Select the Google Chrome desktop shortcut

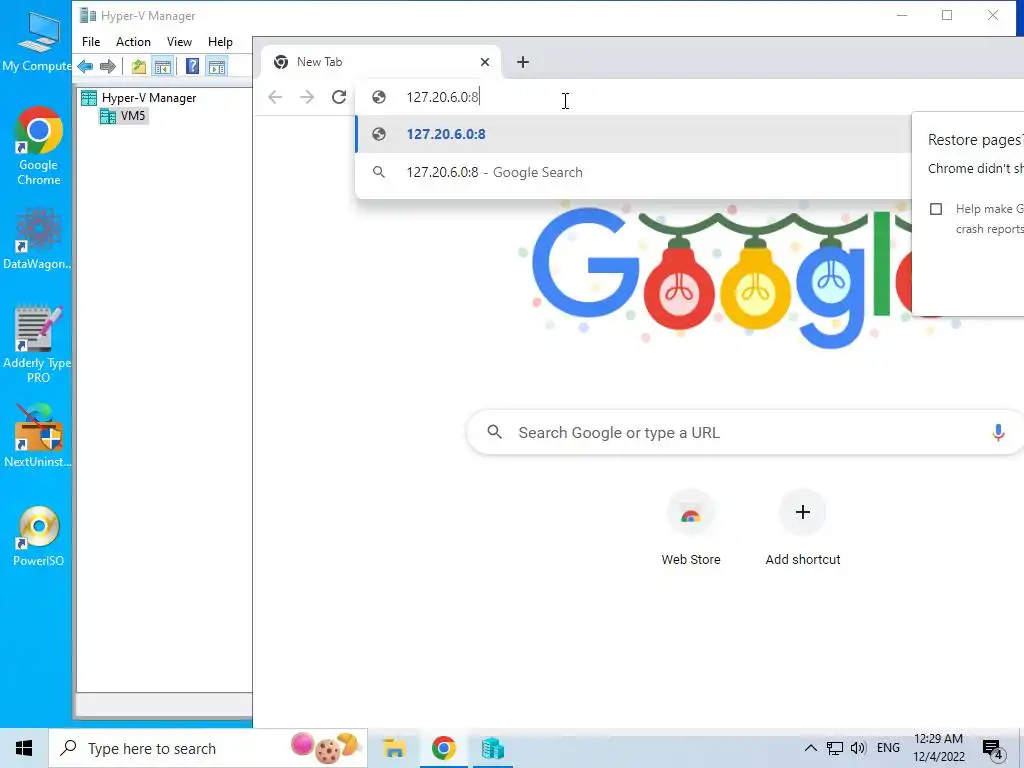38,146
